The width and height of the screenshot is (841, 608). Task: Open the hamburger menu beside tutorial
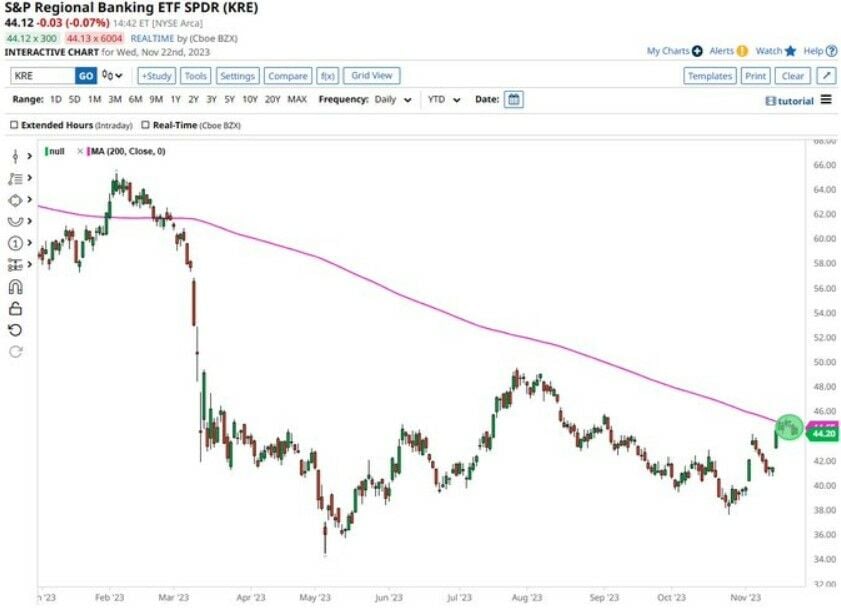tap(826, 100)
